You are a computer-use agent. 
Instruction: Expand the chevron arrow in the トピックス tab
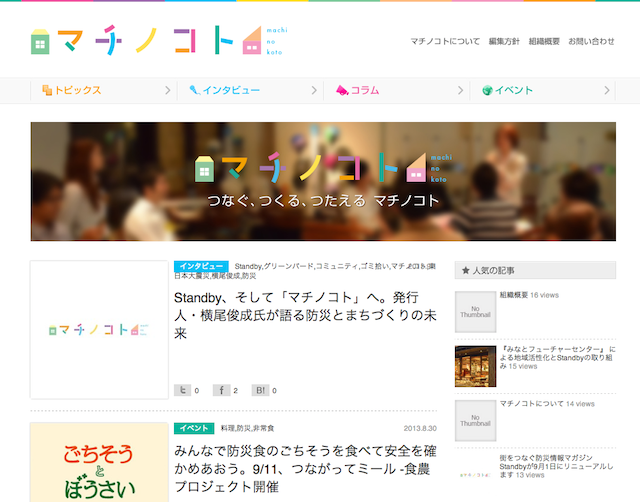click(167, 90)
